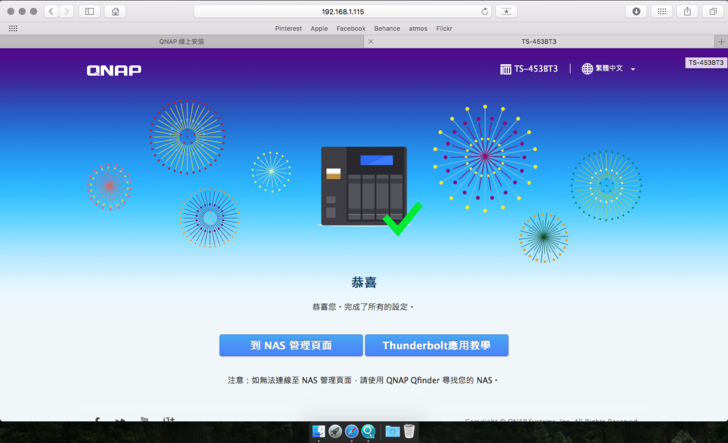Add a new tab with plus button
This screenshot has height=443, width=728.
point(721,41)
